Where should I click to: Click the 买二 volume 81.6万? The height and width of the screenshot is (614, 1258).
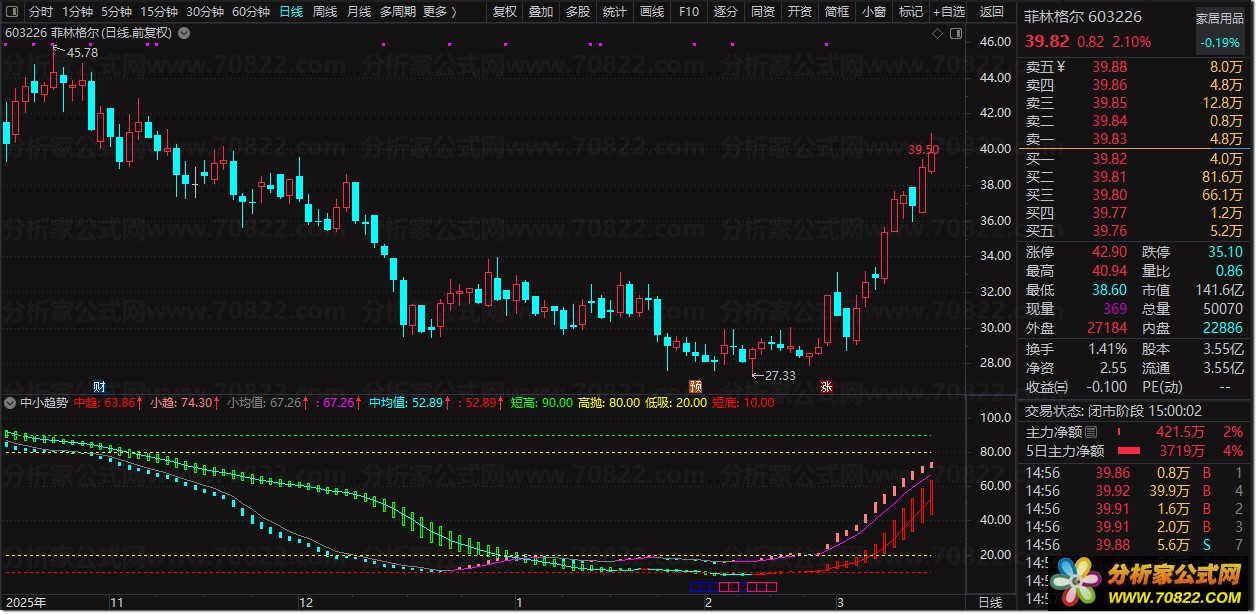1223,177
